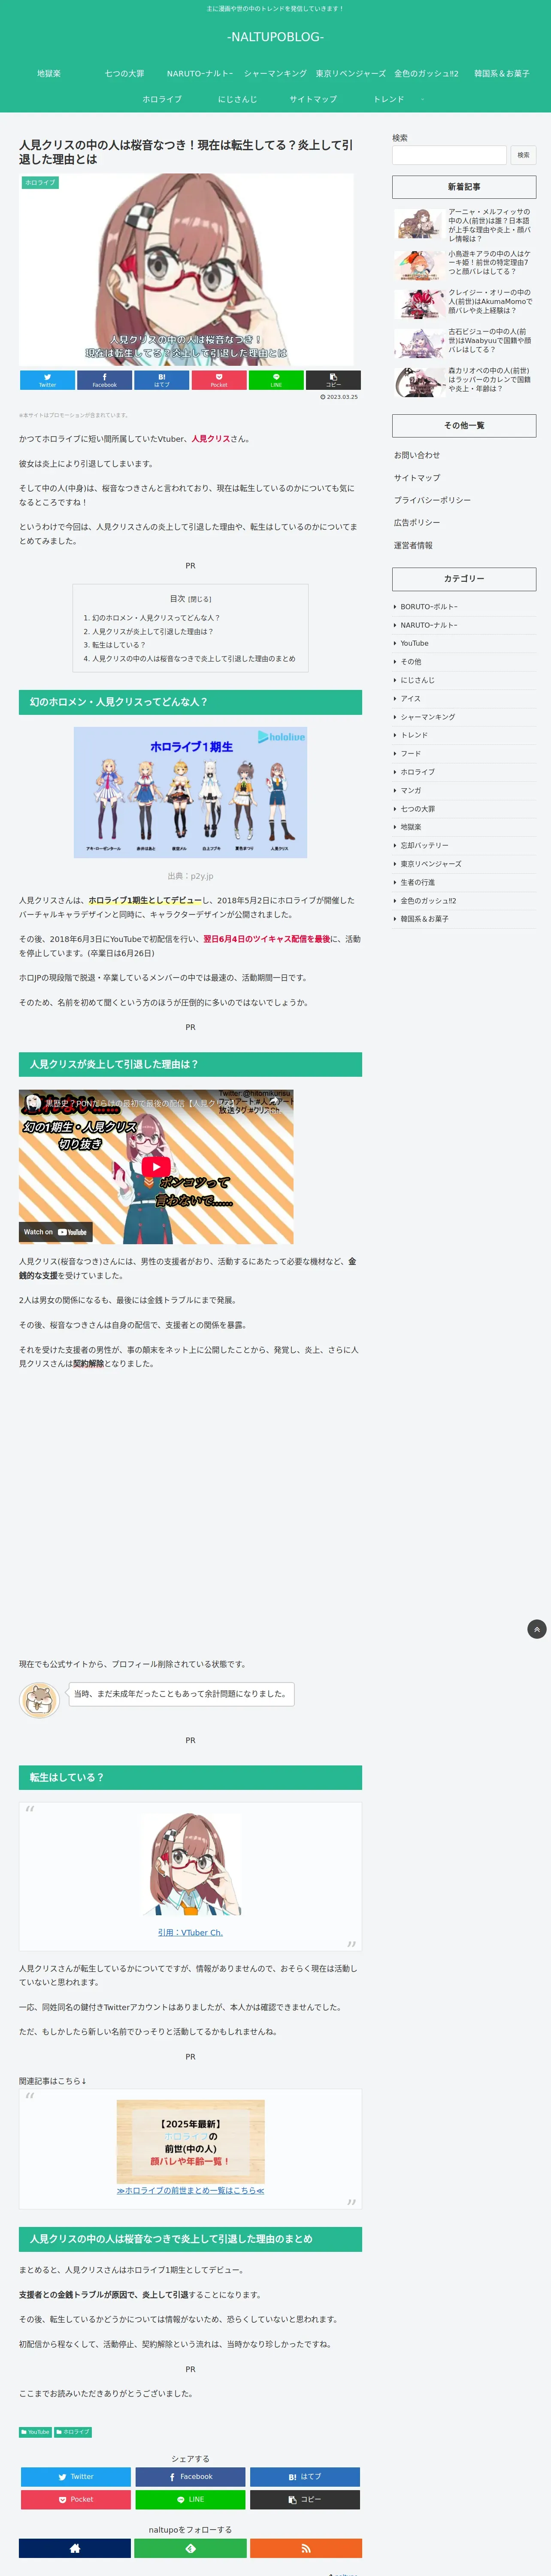Open the 運営者情報 sidebar link
The height and width of the screenshot is (2576, 551).
(413, 545)
